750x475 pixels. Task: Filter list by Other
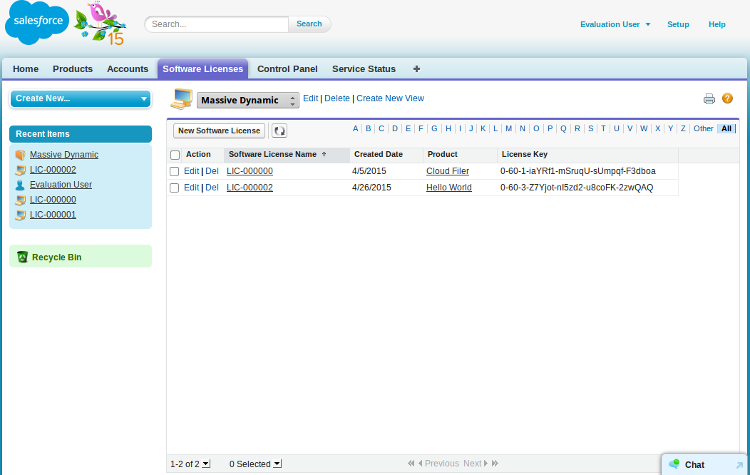pyautogui.click(x=703, y=128)
